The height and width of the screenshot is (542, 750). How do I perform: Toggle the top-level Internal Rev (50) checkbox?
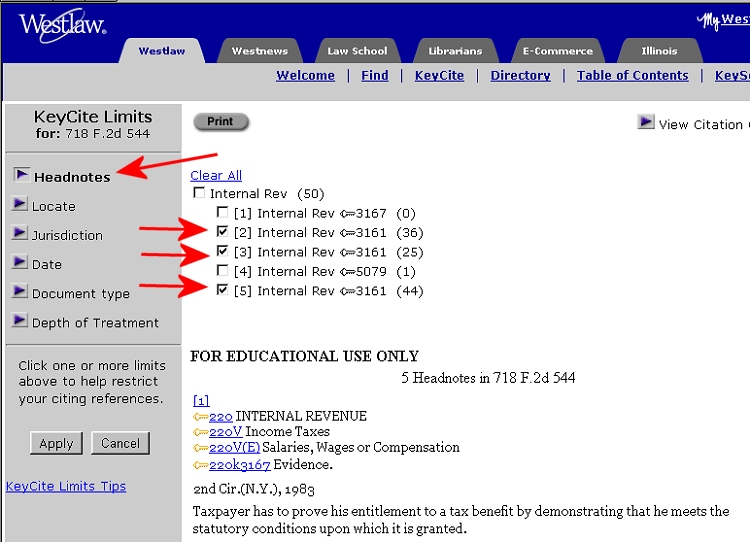coord(199,192)
